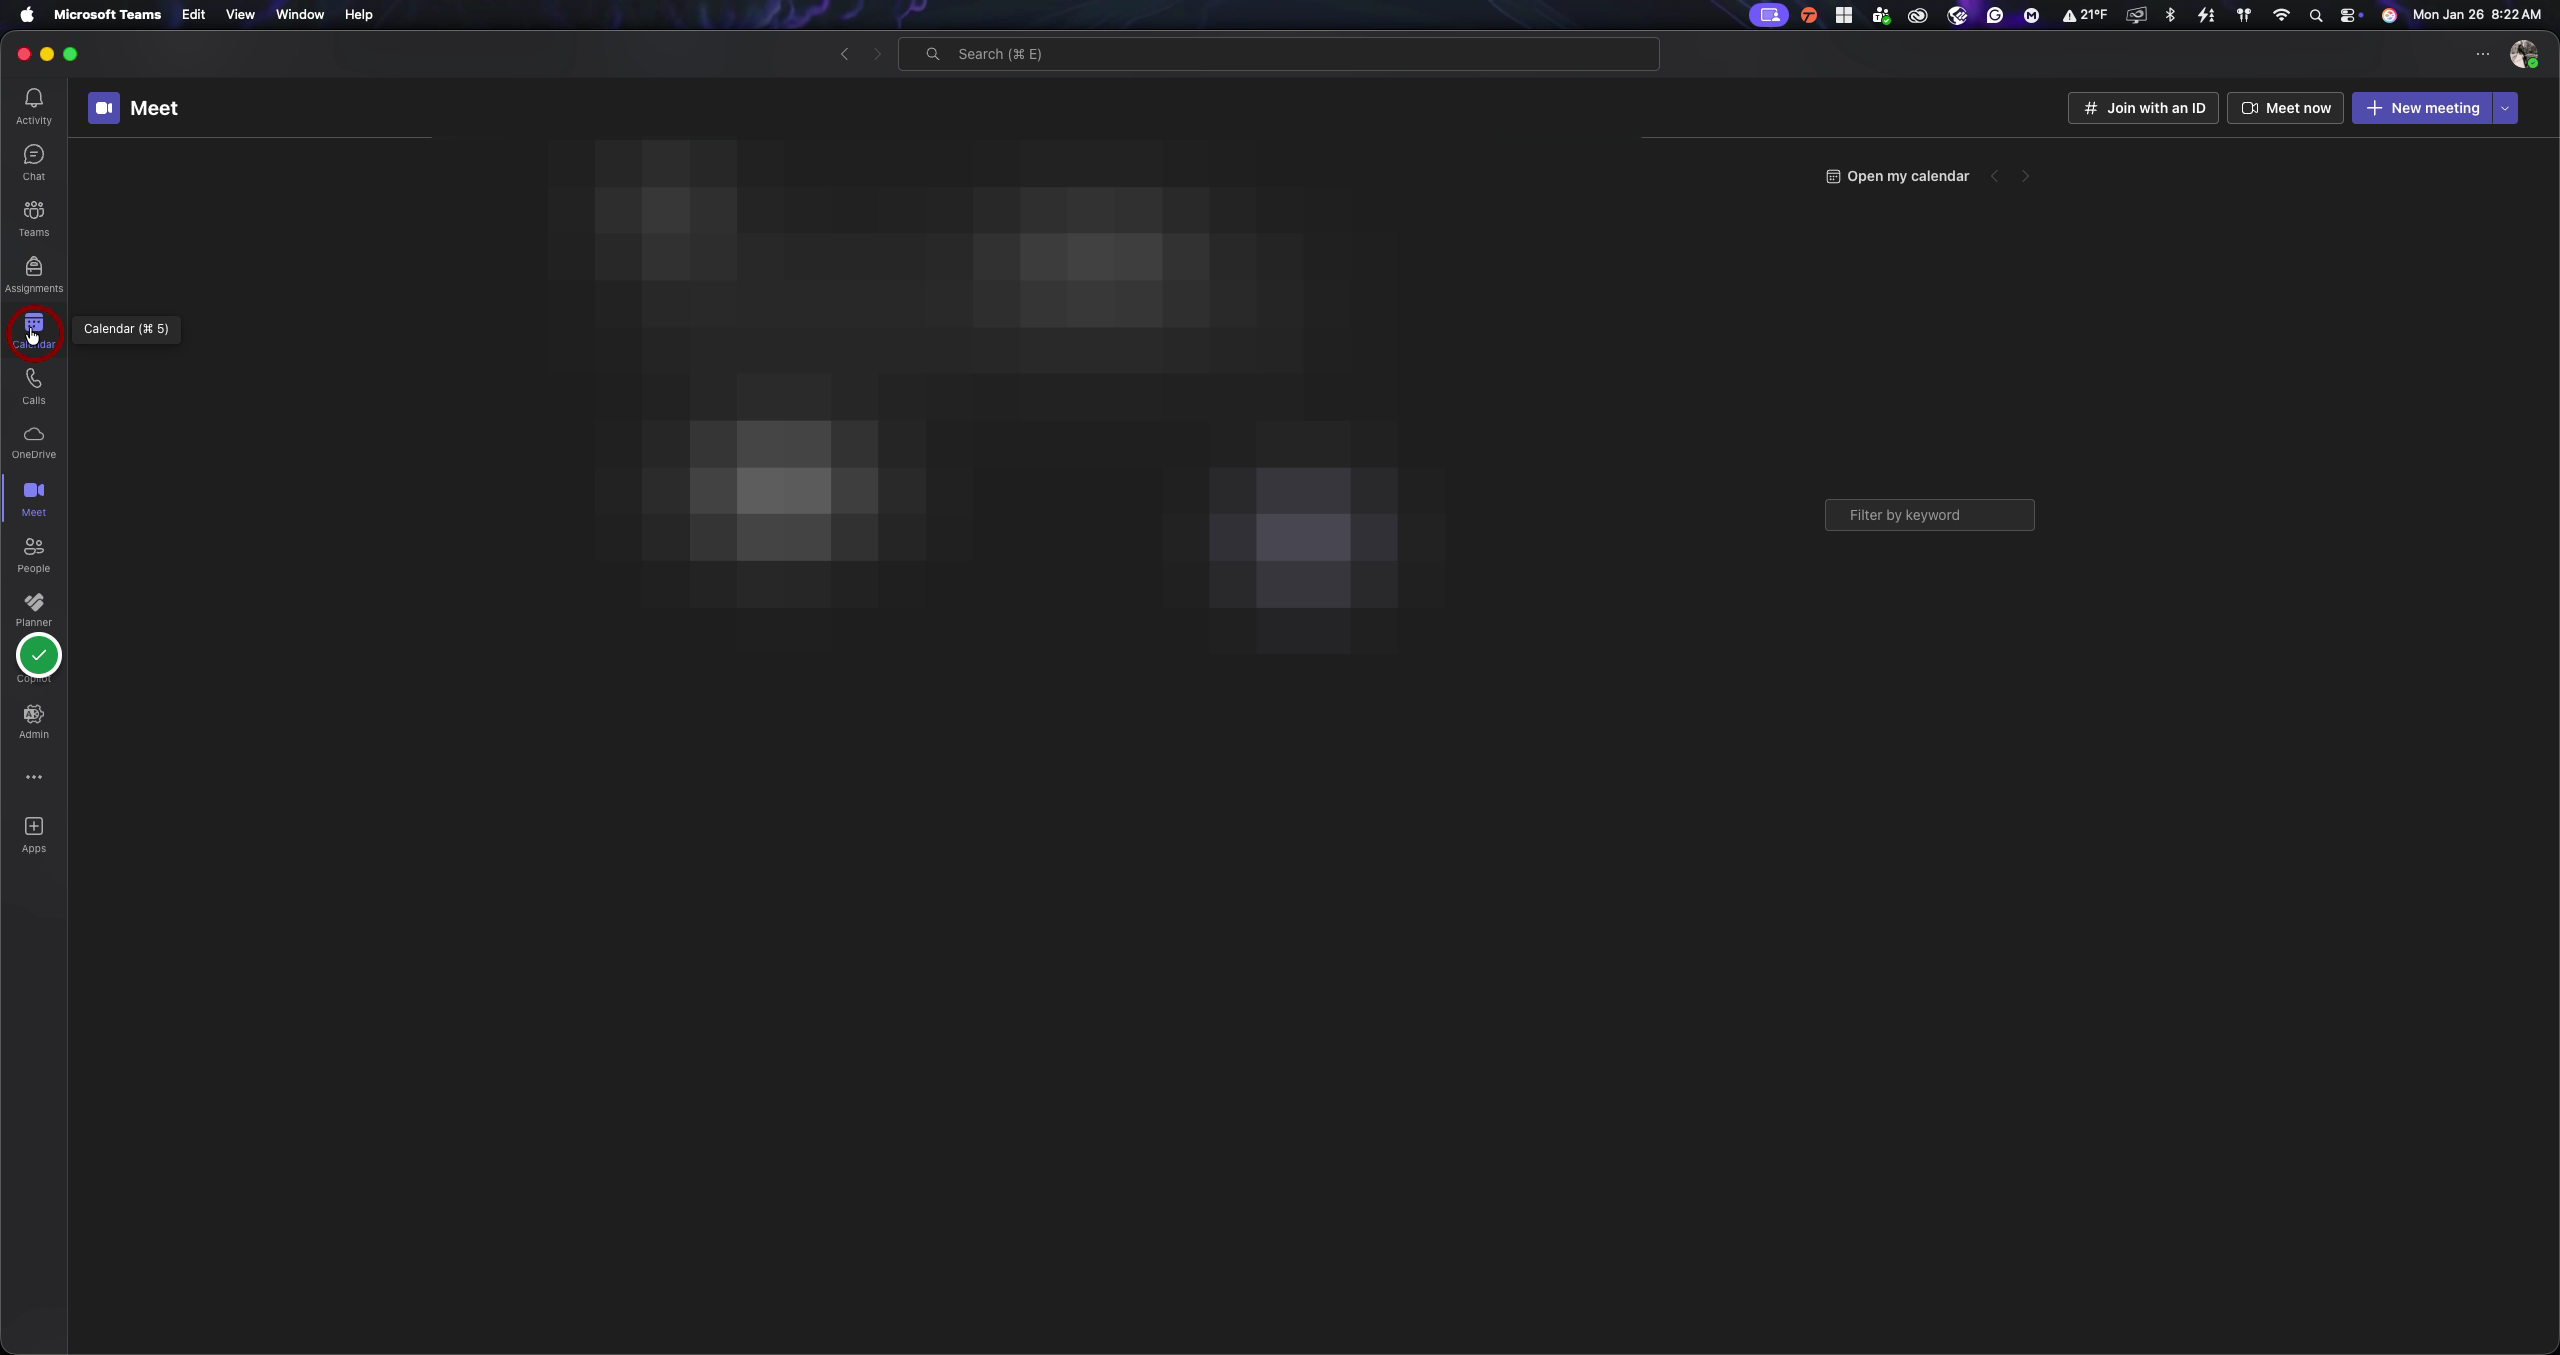Open Planner in the sidebar
The height and width of the screenshot is (1355, 2560).
(33, 609)
